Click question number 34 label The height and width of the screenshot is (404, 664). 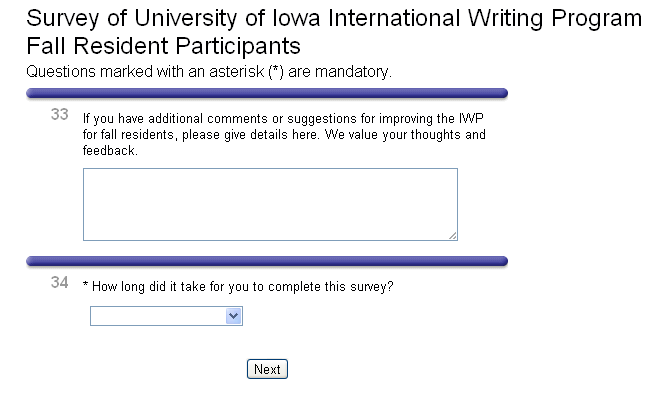point(59,283)
